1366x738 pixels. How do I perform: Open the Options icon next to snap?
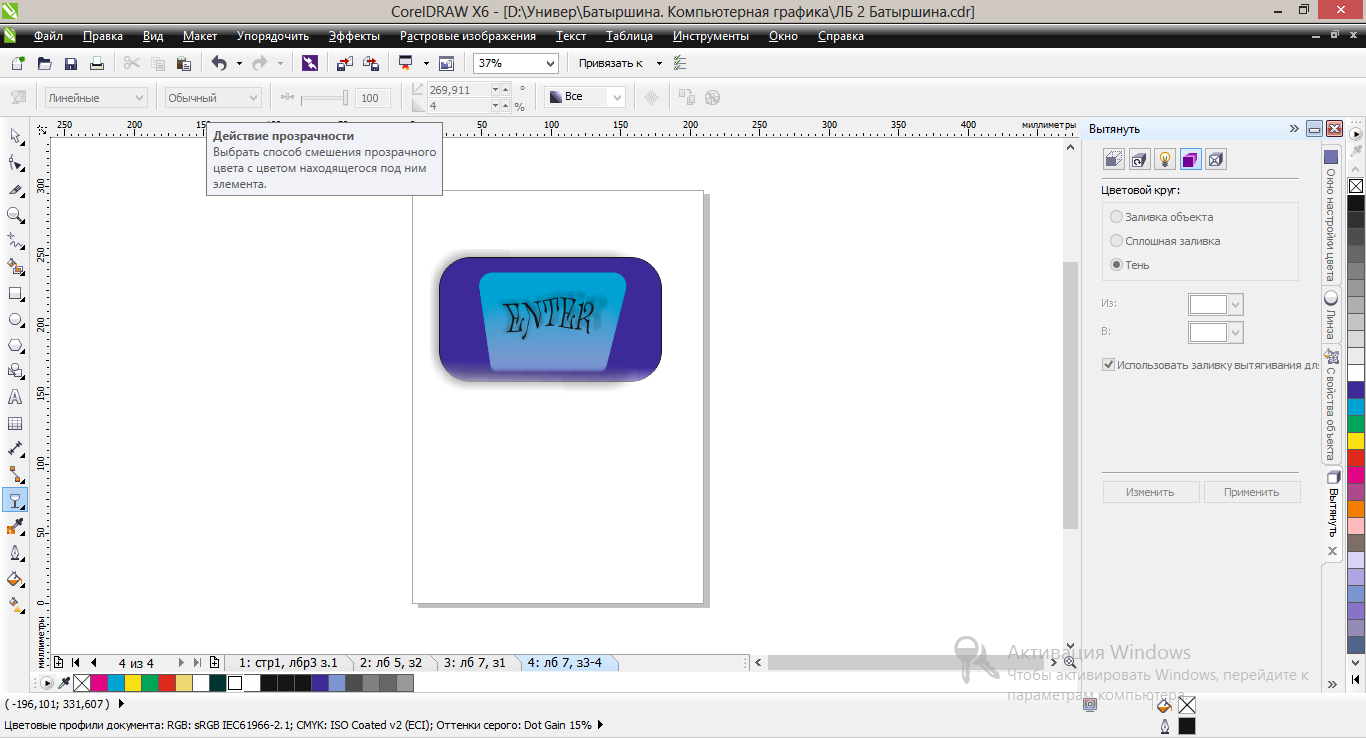pyautogui.click(x=680, y=63)
